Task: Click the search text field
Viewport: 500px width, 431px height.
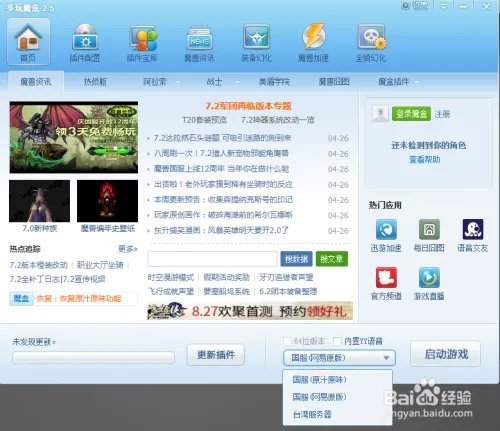Action: pos(212,259)
